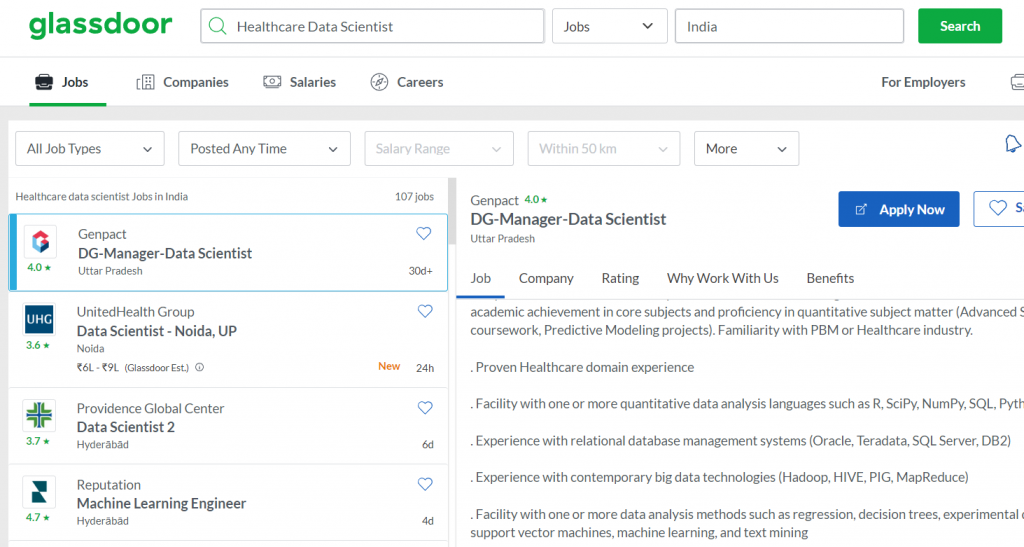Click the Genpact company logo
This screenshot has width=1024, height=547.
pyautogui.click(x=40, y=242)
